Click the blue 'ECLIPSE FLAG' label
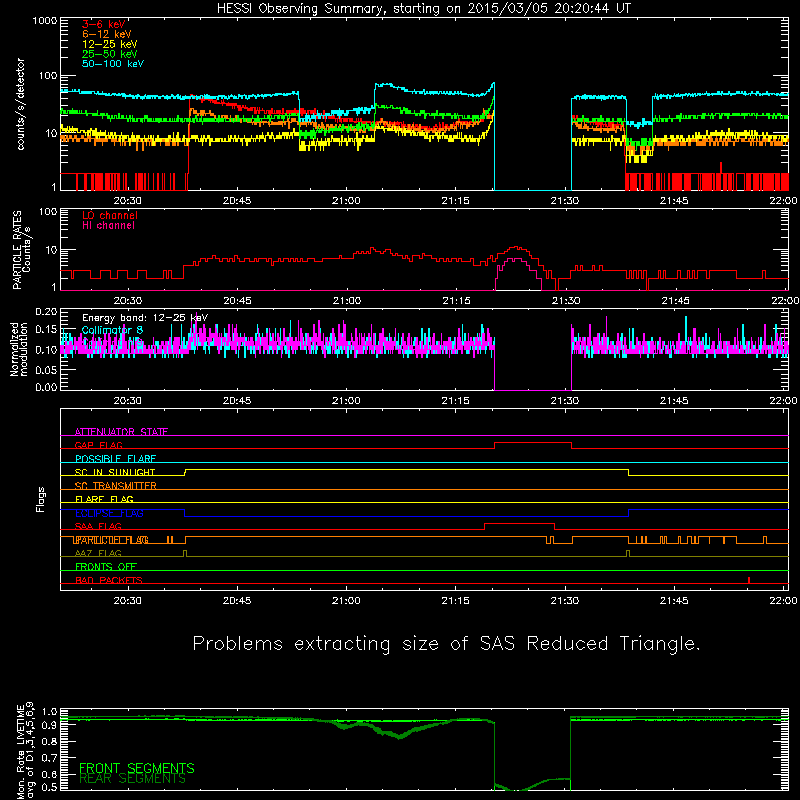 [x=109, y=513]
